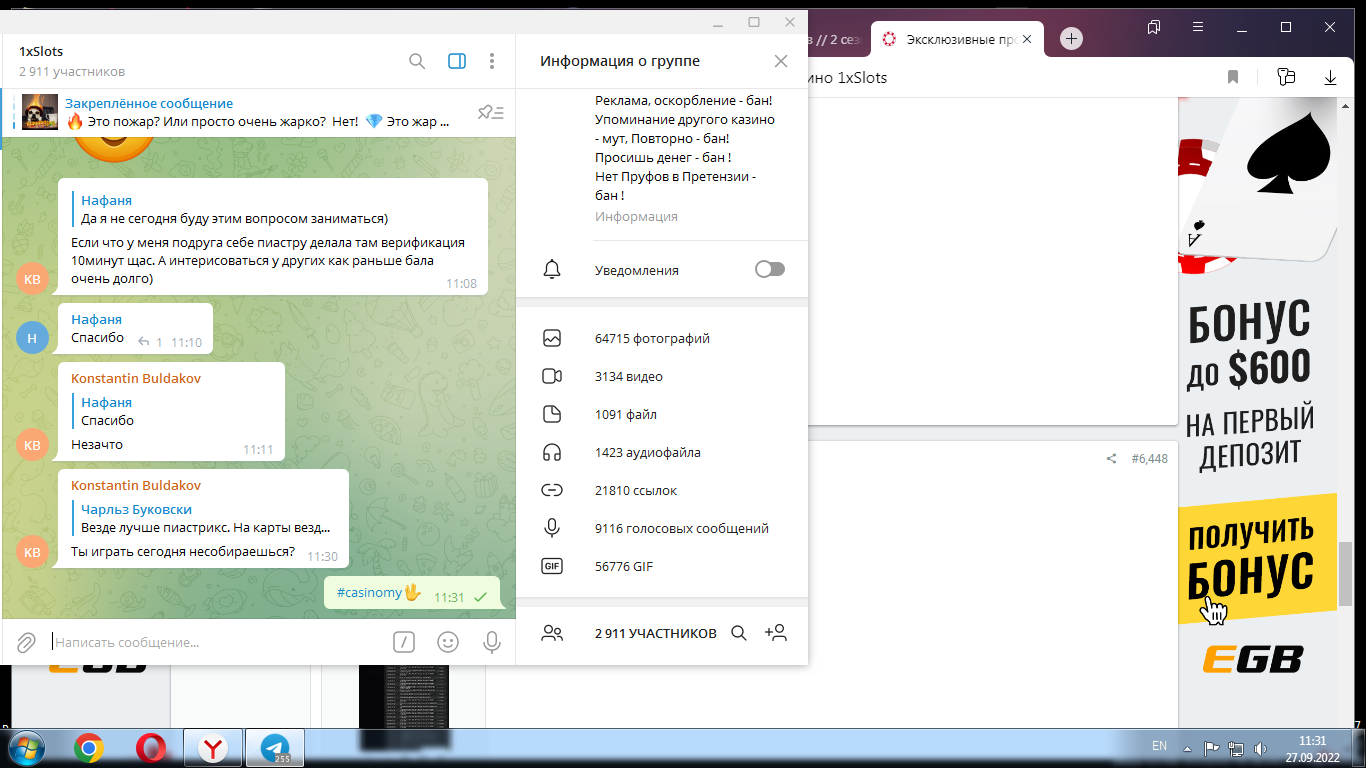This screenshot has width=1366, height=768.
Task: Open Telegram from the taskbar
Action: 275,748
